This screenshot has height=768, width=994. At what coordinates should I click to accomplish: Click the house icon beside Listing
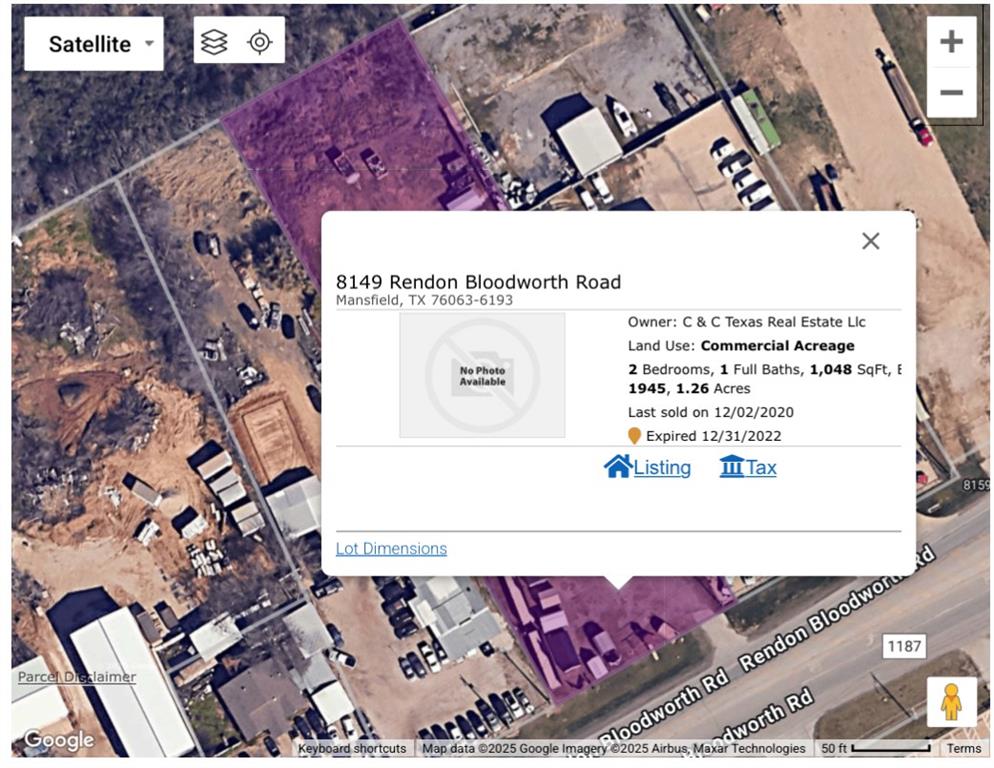coord(617,466)
